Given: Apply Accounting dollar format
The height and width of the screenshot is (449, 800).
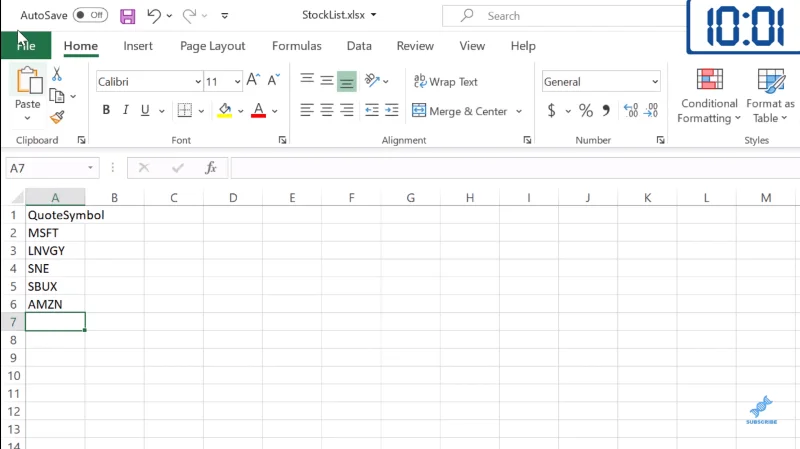Looking at the screenshot, I should click(x=552, y=110).
